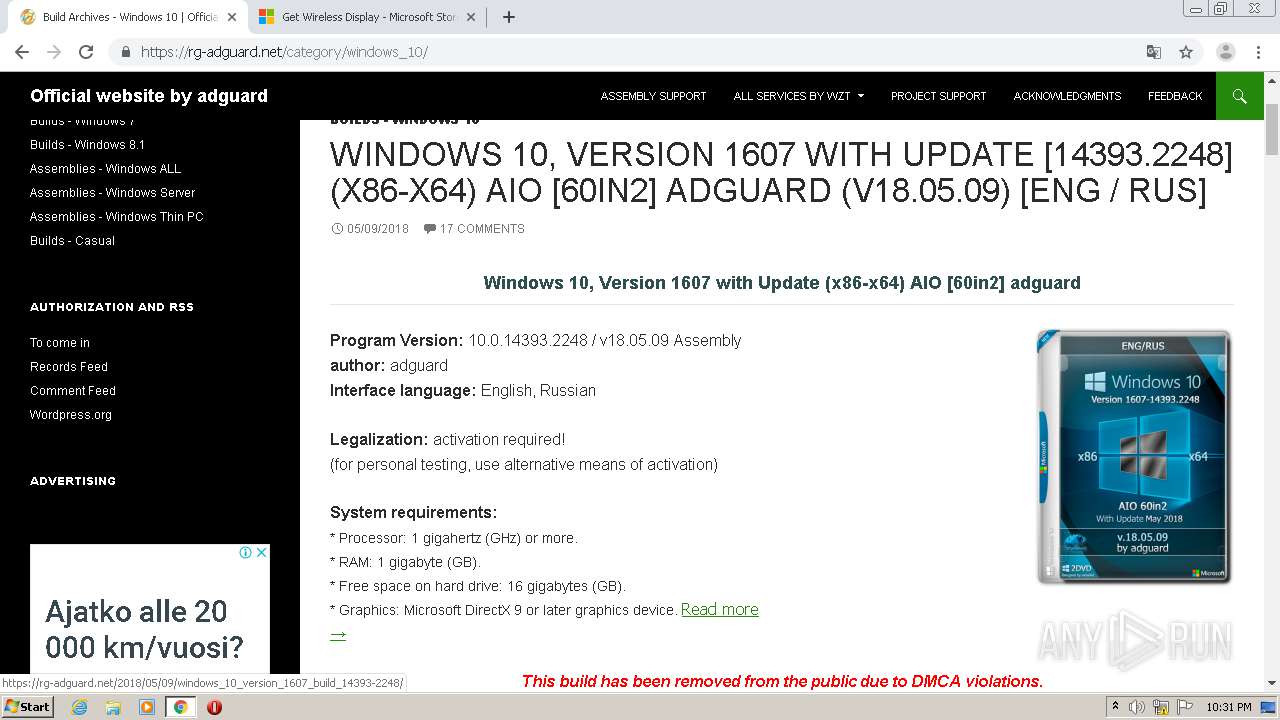1280x720 pixels.
Task: Click the page vertical scrollbar thumb
Action: point(1272,128)
